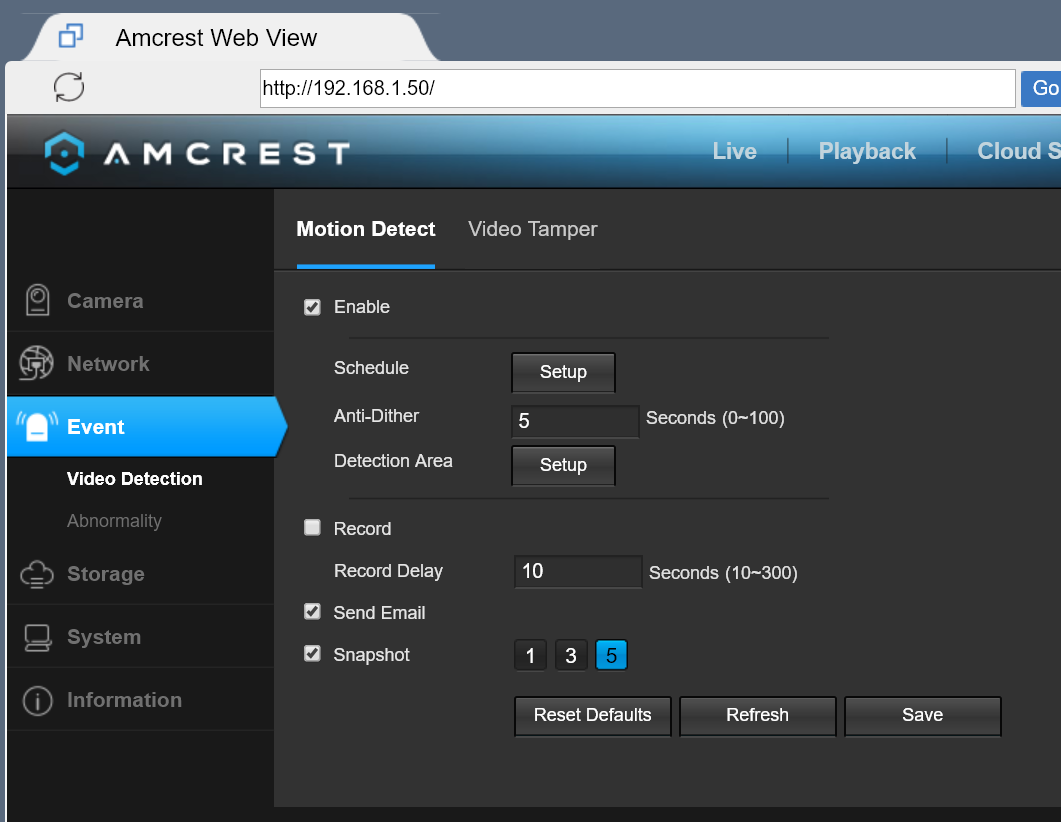Toggle the Snapshot checkbox
The height and width of the screenshot is (822, 1061).
pos(312,654)
